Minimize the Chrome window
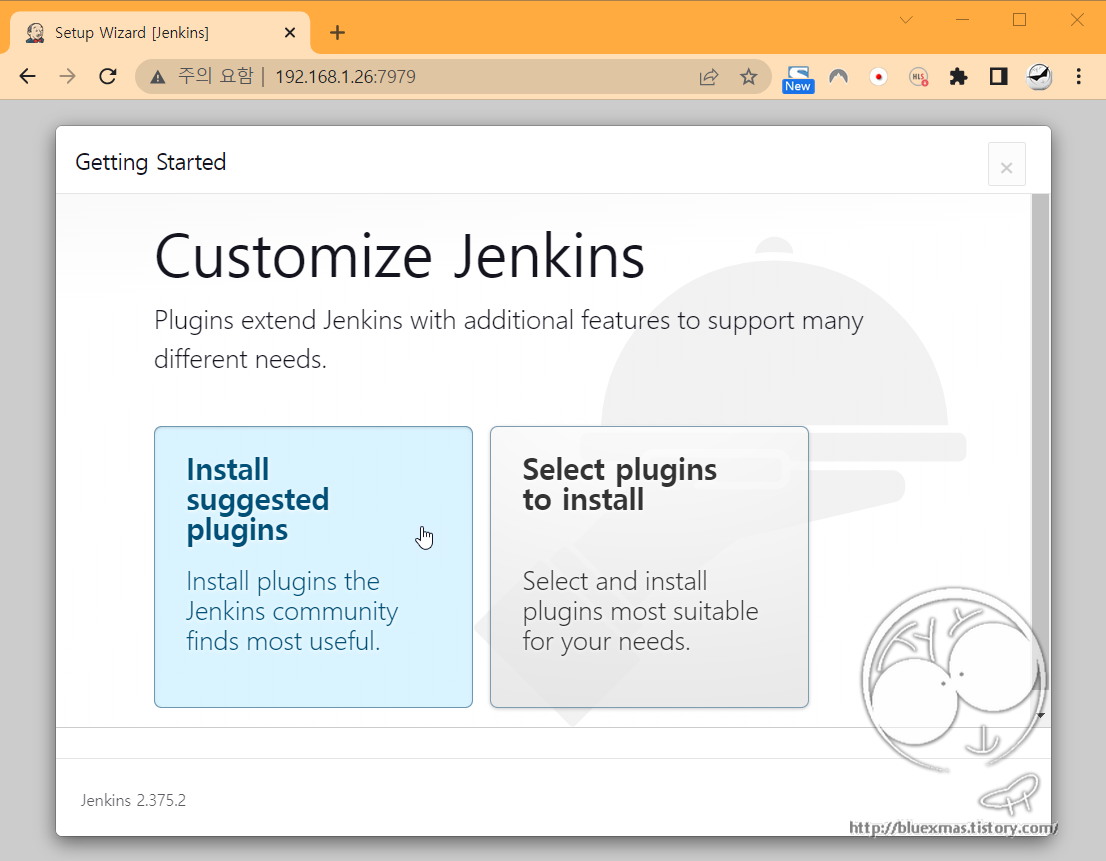Image resolution: width=1106 pixels, height=861 pixels. coord(964,20)
